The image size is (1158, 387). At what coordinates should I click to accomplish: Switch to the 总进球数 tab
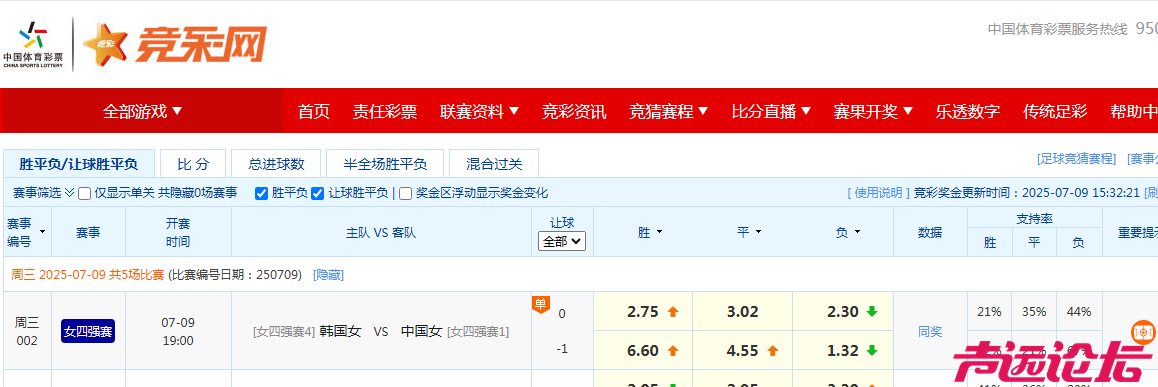click(x=277, y=164)
